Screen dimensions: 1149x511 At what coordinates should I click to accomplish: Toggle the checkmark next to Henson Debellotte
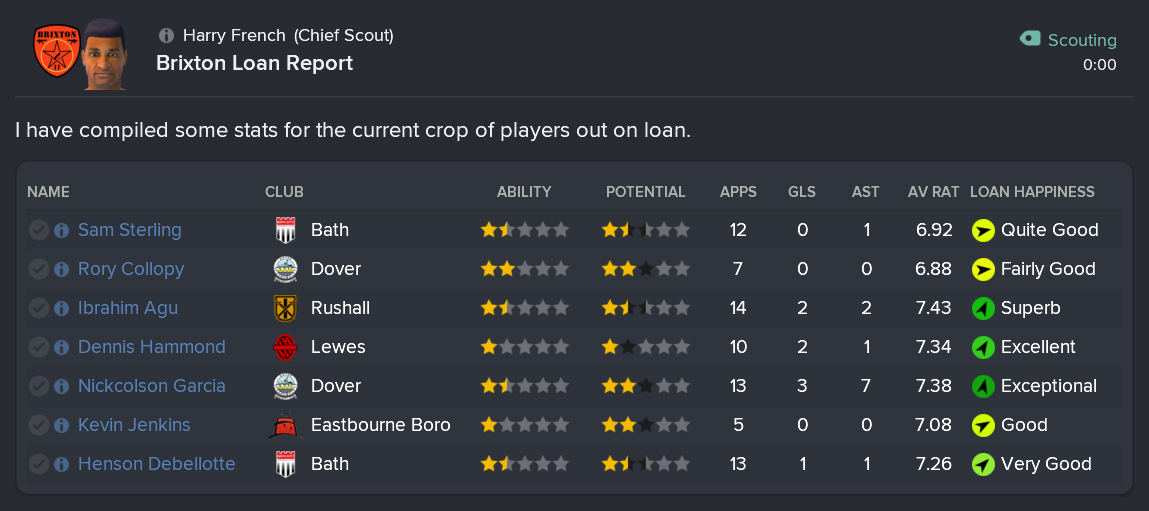[39, 464]
